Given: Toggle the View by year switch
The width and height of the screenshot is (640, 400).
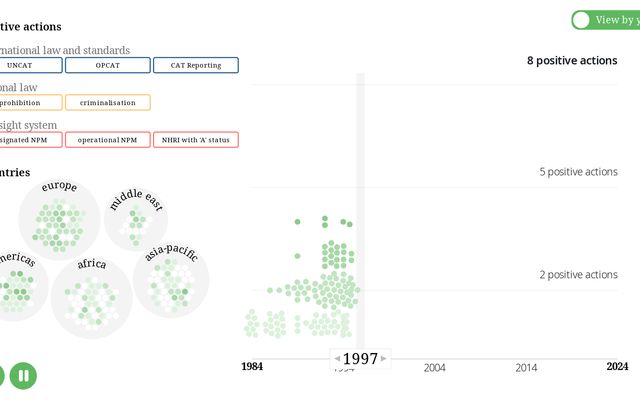Looking at the screenshot, I should pos(606,20).
